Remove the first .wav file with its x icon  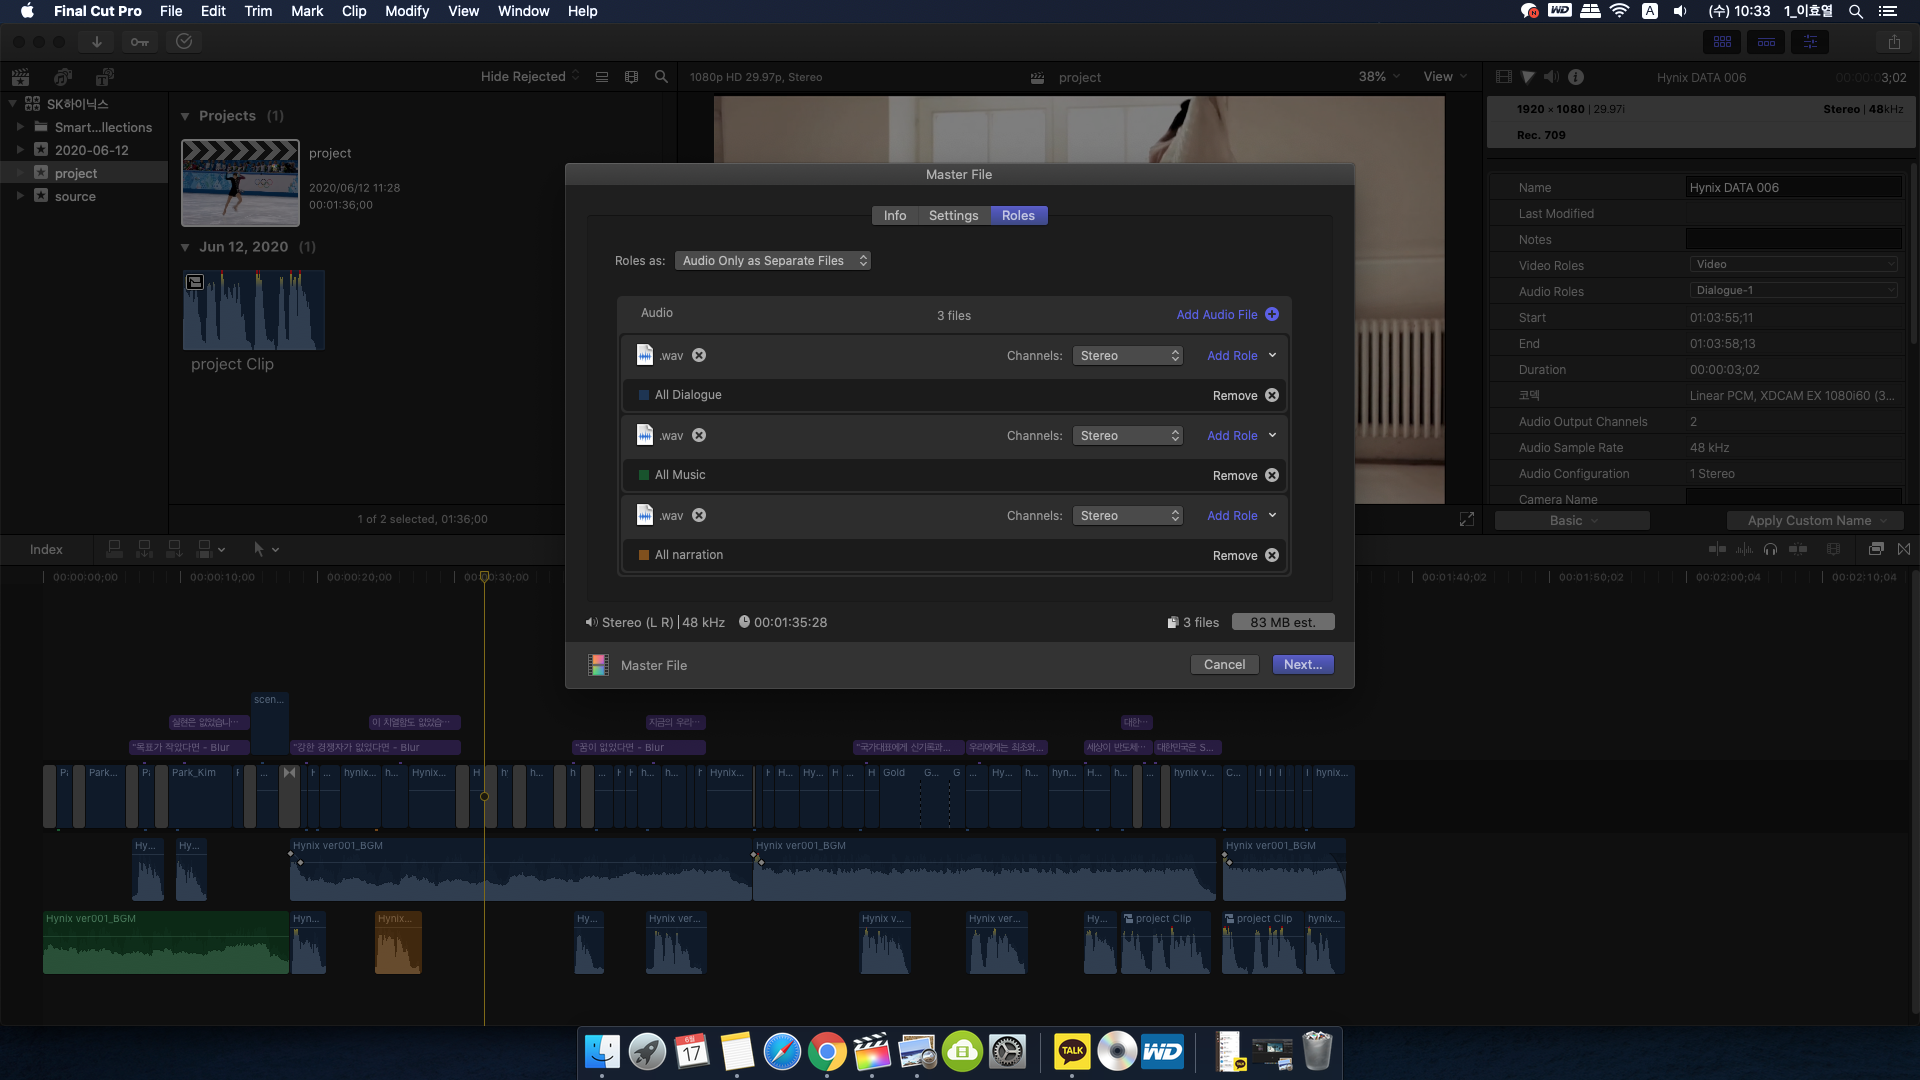[x=699, y=355]
